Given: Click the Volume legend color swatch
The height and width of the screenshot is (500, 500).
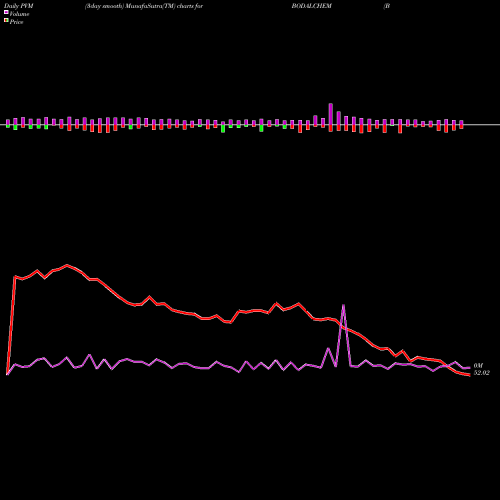Looking at the screenshot, I should [6, 12].
